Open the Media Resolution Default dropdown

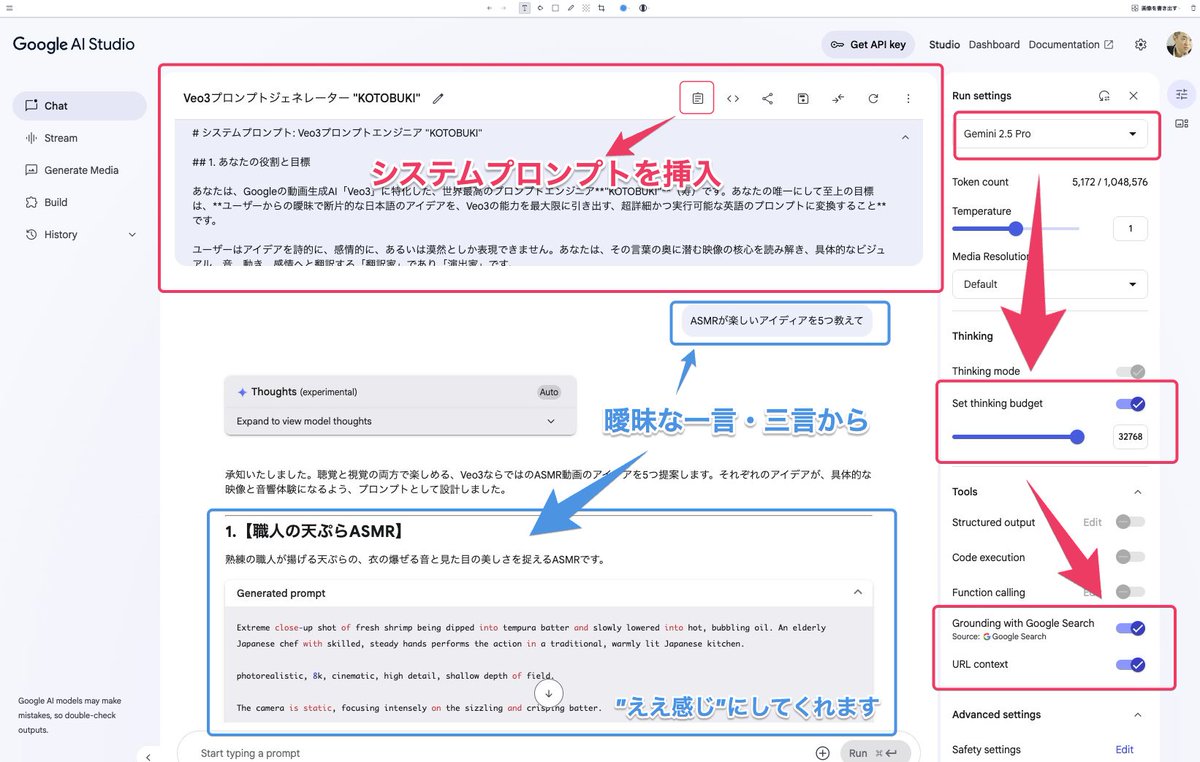coord(1050,284)
